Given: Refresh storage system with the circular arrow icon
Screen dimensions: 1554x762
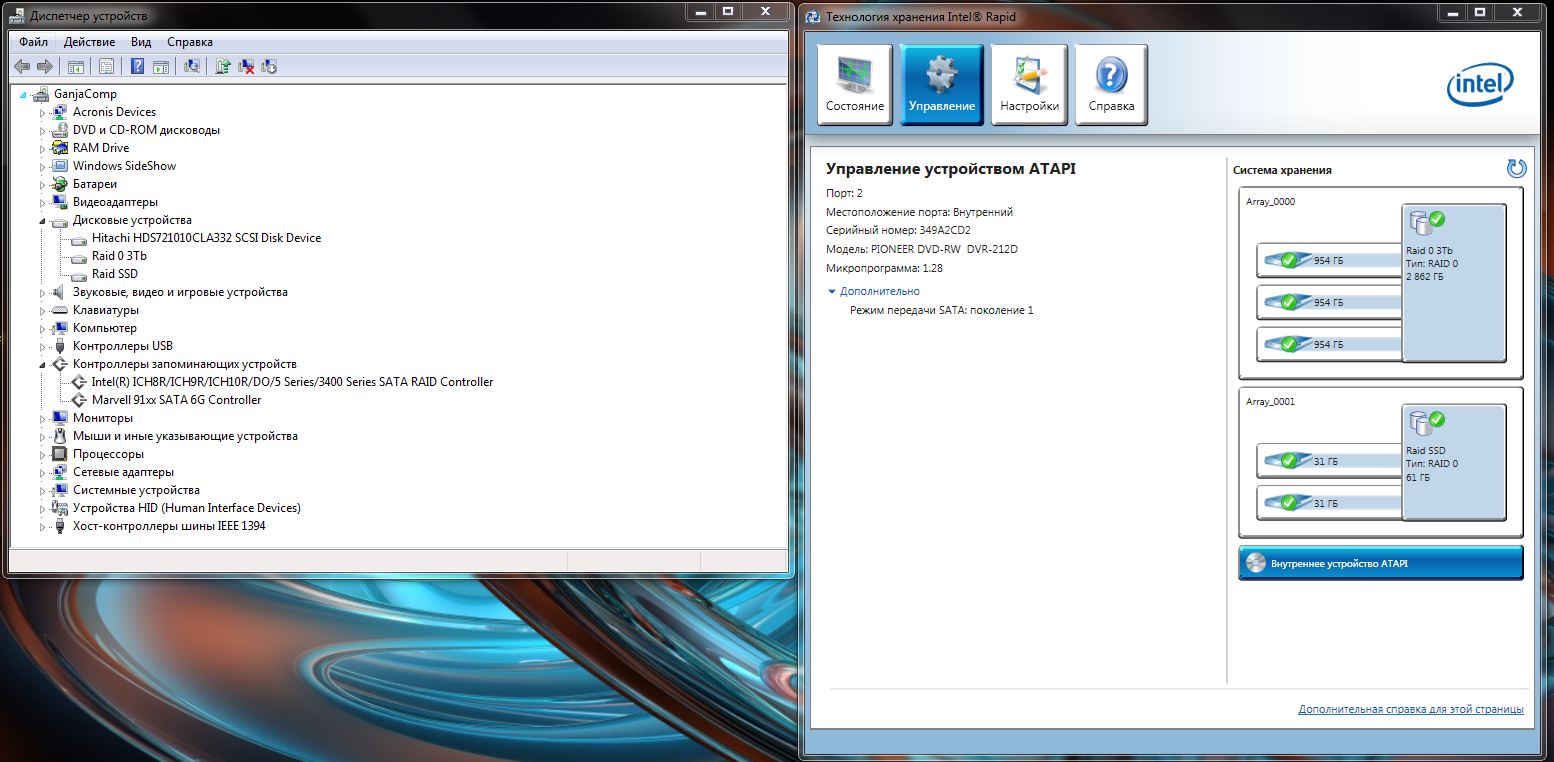Looking at the screenshot, I should (1516, 169).
